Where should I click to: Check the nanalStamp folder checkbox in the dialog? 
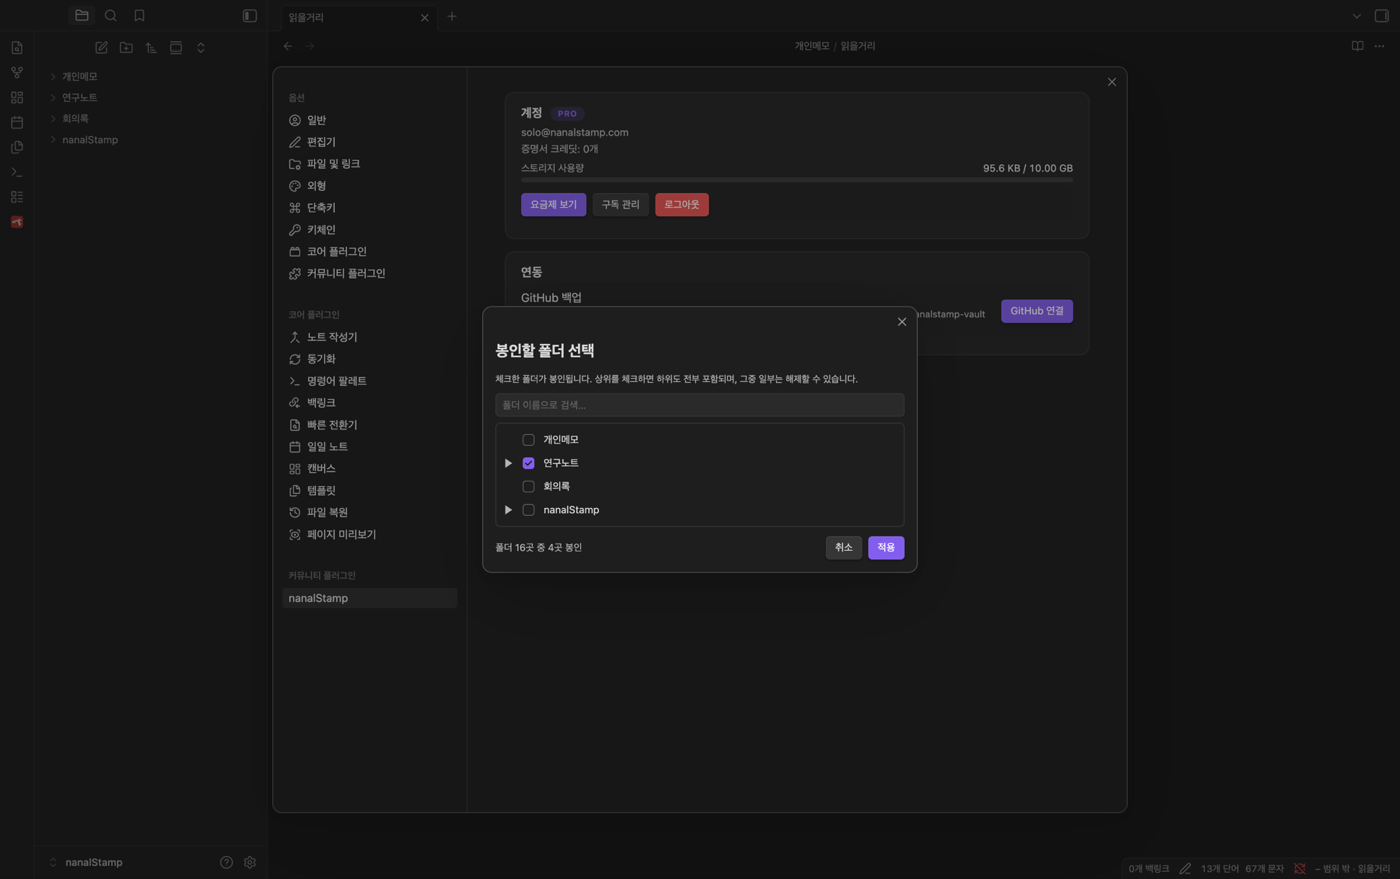[529, 510]
